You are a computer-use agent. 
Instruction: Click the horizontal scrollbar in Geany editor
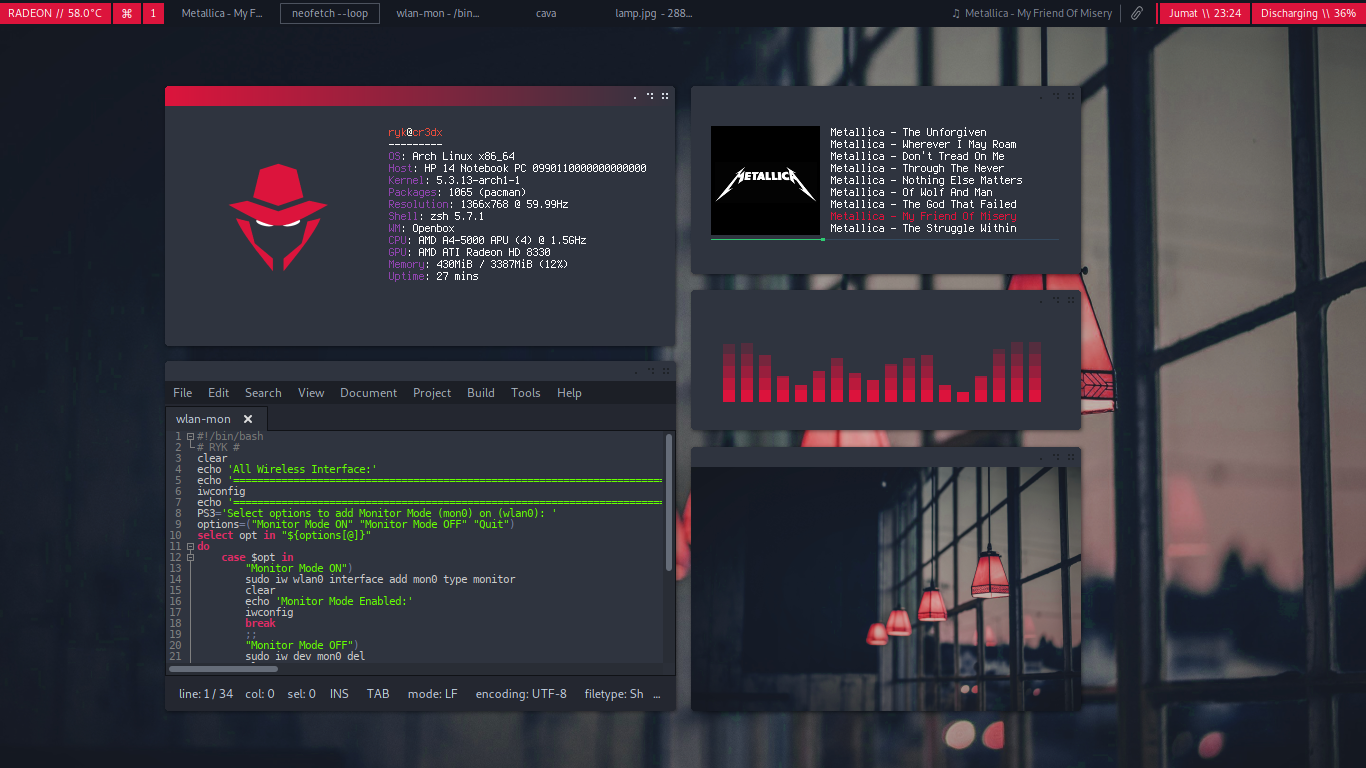click(x=223, y=668)
